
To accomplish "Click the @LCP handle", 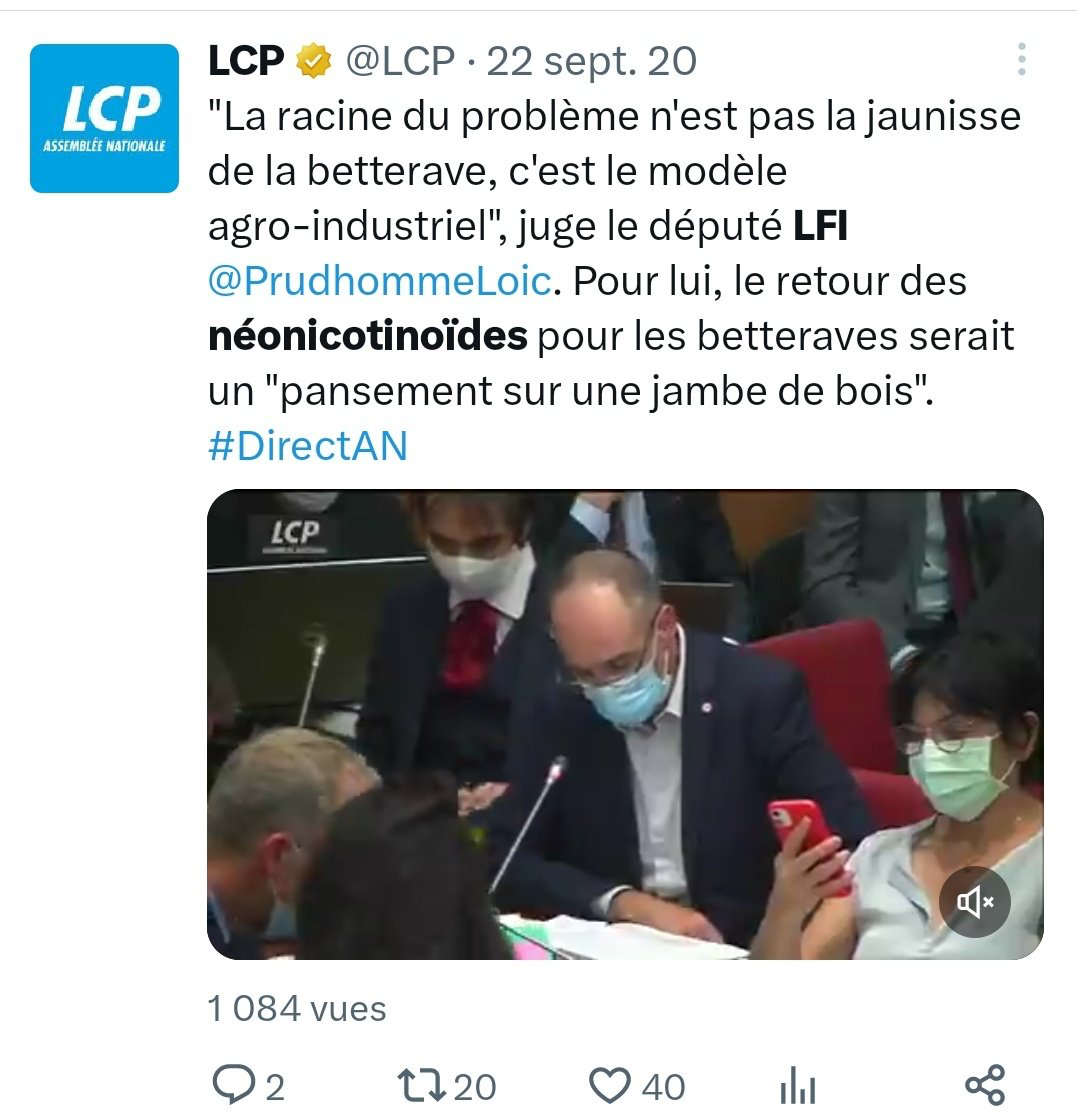I will 400,60.
